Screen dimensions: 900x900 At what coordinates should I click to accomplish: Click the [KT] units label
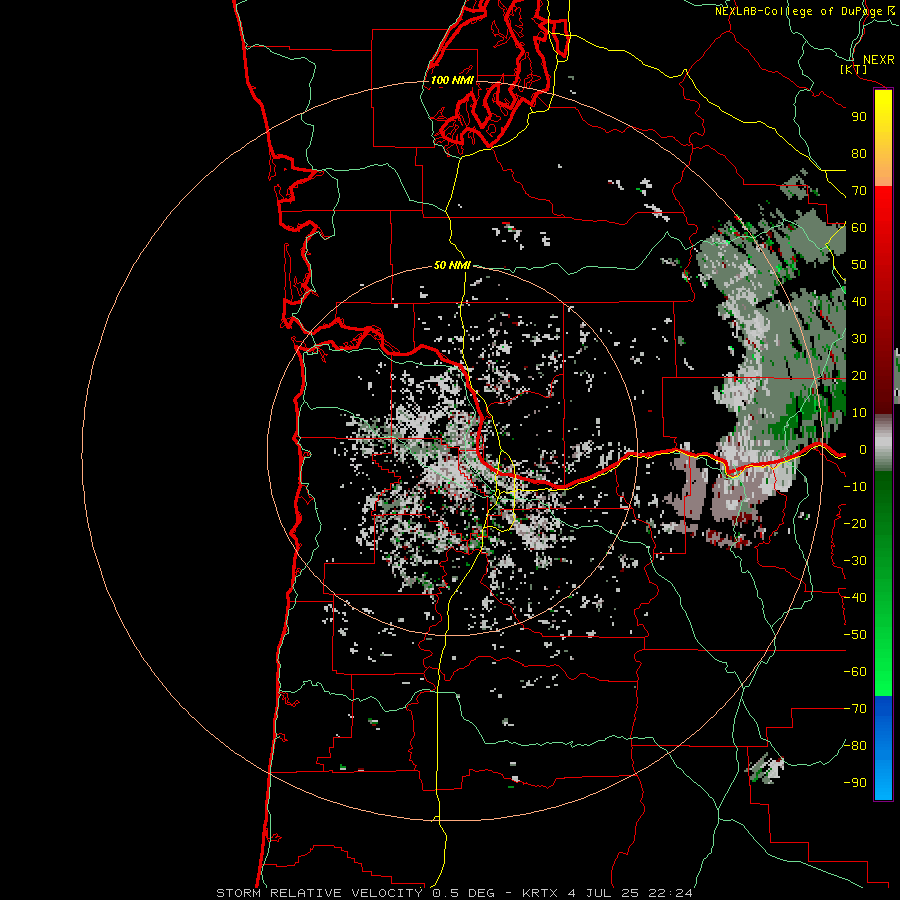(x=854, y=70)
